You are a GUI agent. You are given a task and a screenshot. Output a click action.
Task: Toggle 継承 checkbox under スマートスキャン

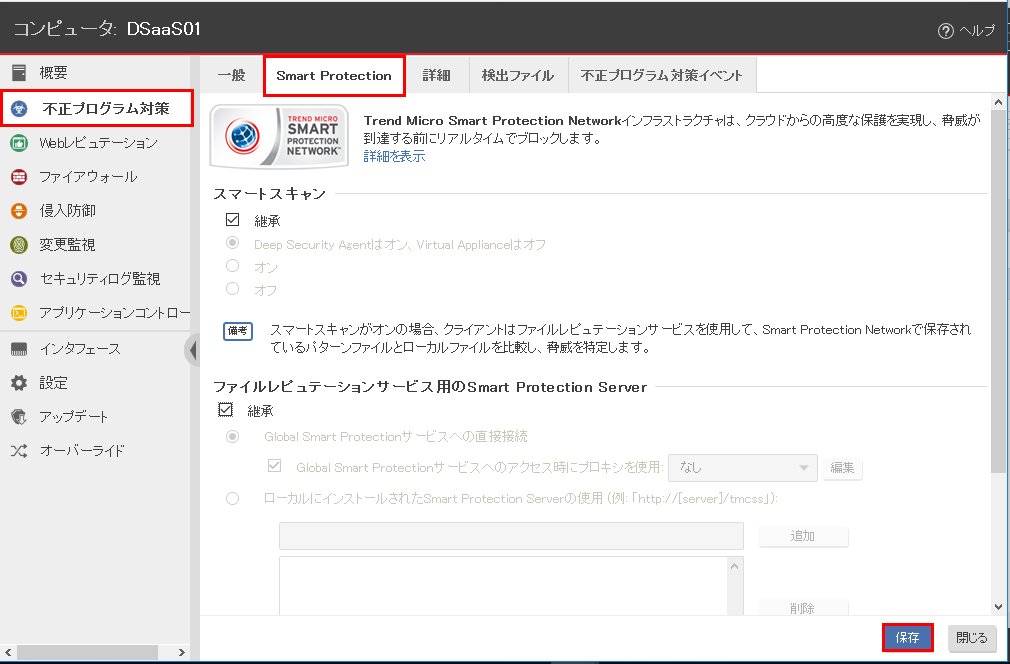coord(233,220)
